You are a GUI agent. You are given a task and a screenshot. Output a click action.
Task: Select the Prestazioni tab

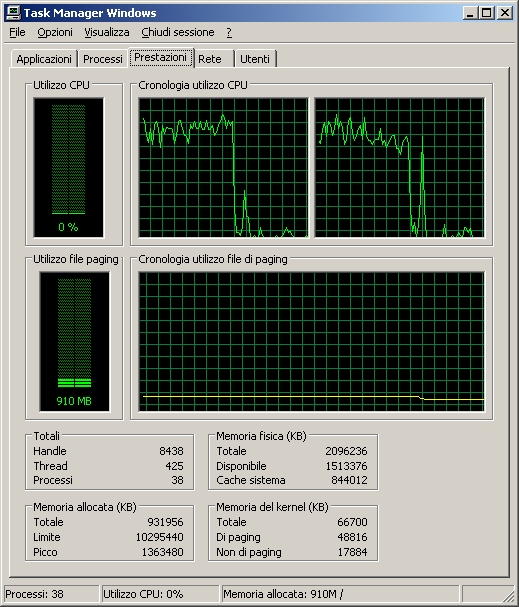161,57
